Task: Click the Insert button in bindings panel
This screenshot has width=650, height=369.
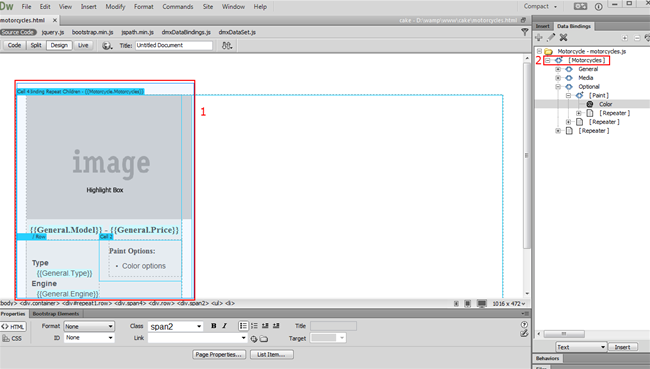Action: 622,347
